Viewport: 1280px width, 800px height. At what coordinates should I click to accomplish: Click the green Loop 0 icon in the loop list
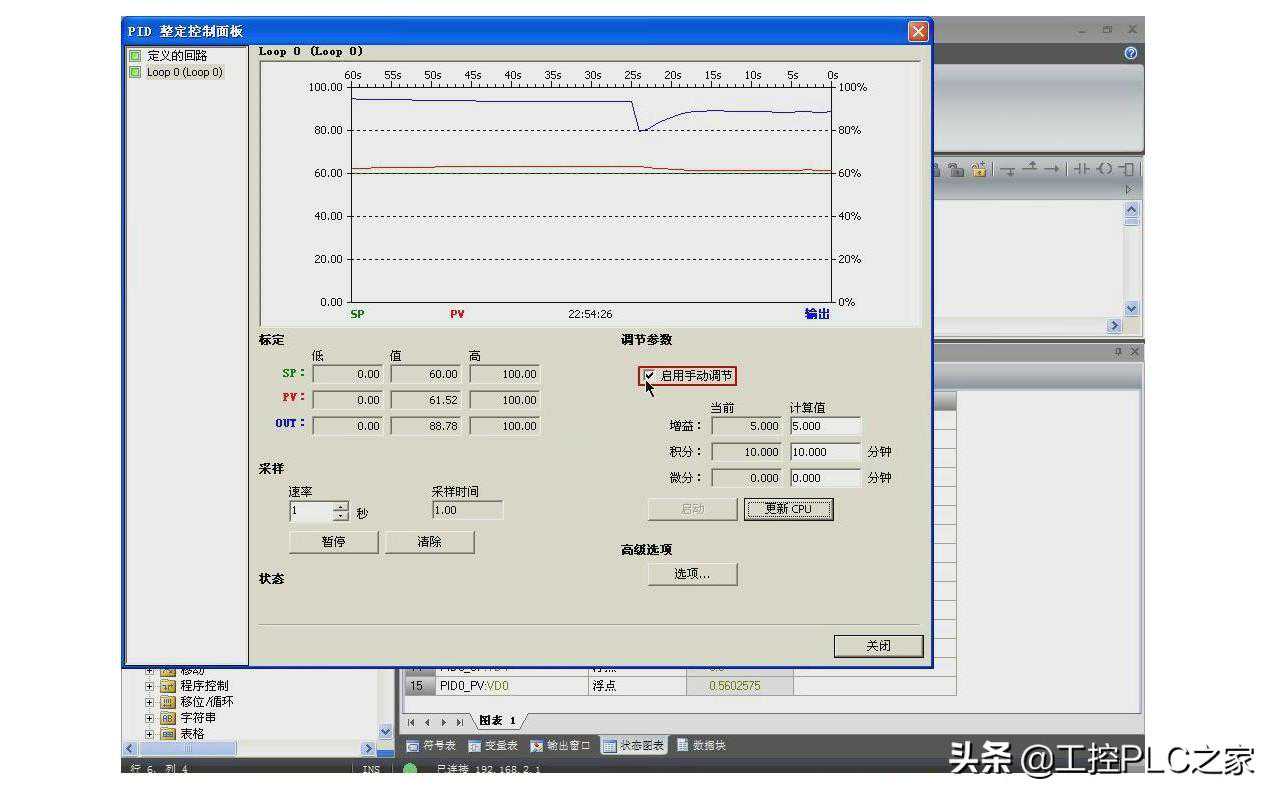[135, 72]
